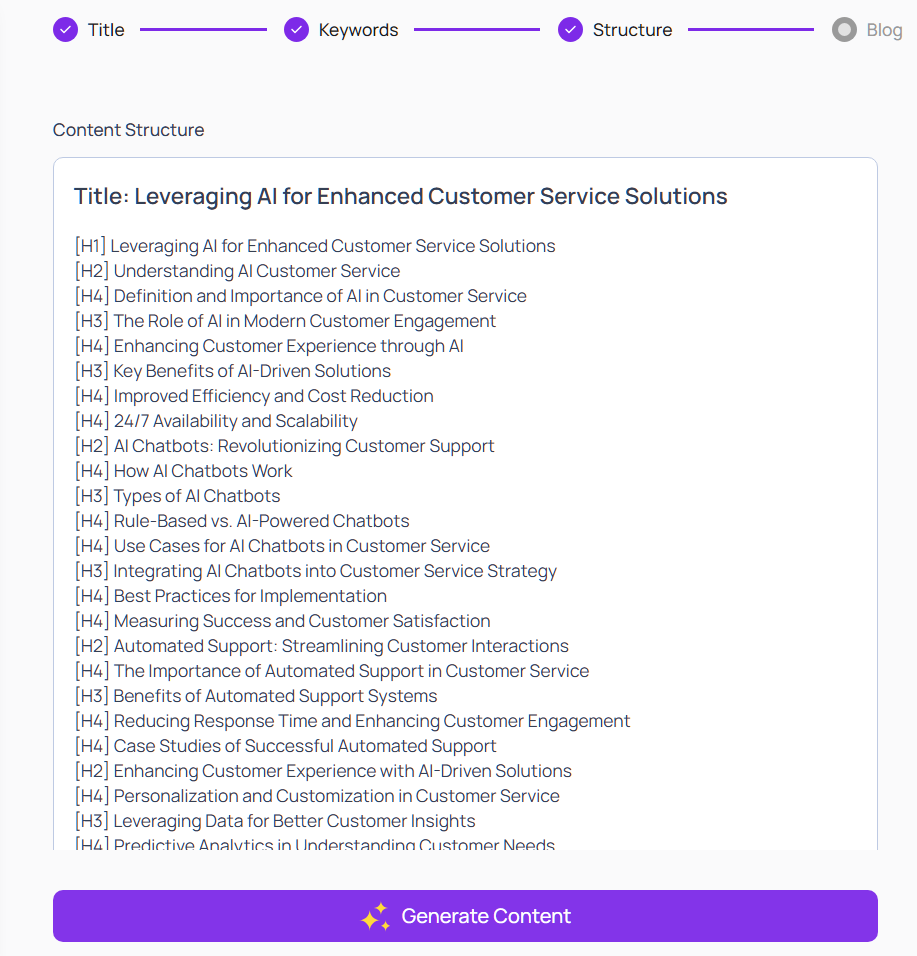Image resolution: width=917 pixels, height=956 pixels.
Task: Click the 24/7 Availability and Scalability line
Action: 235,421
